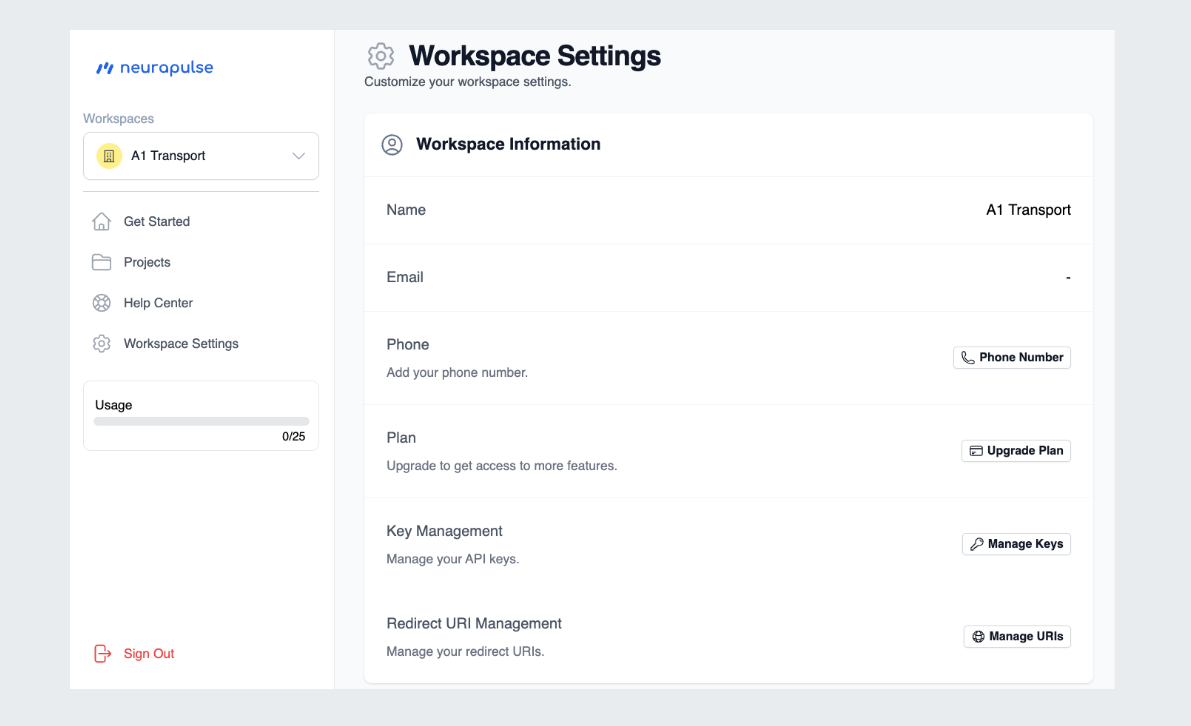1191x726 pixels.
Task: Select Workspace Settings in sidebar
Action: (181, 343)
